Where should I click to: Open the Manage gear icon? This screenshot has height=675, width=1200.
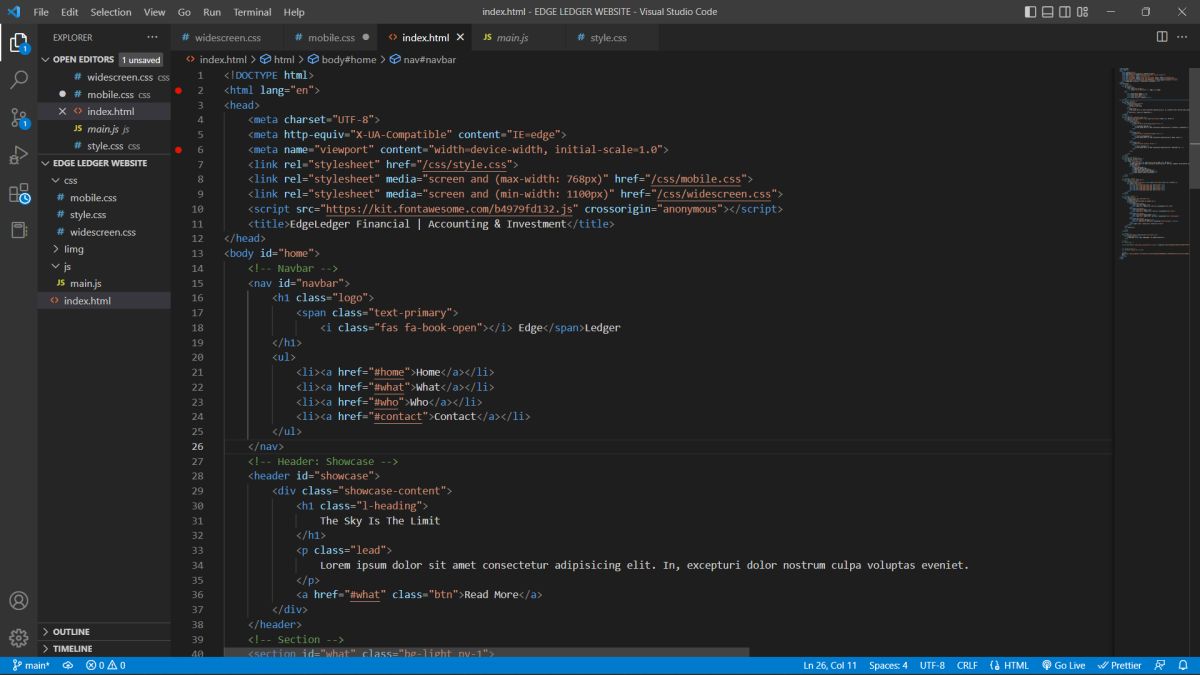click(19, 637)
